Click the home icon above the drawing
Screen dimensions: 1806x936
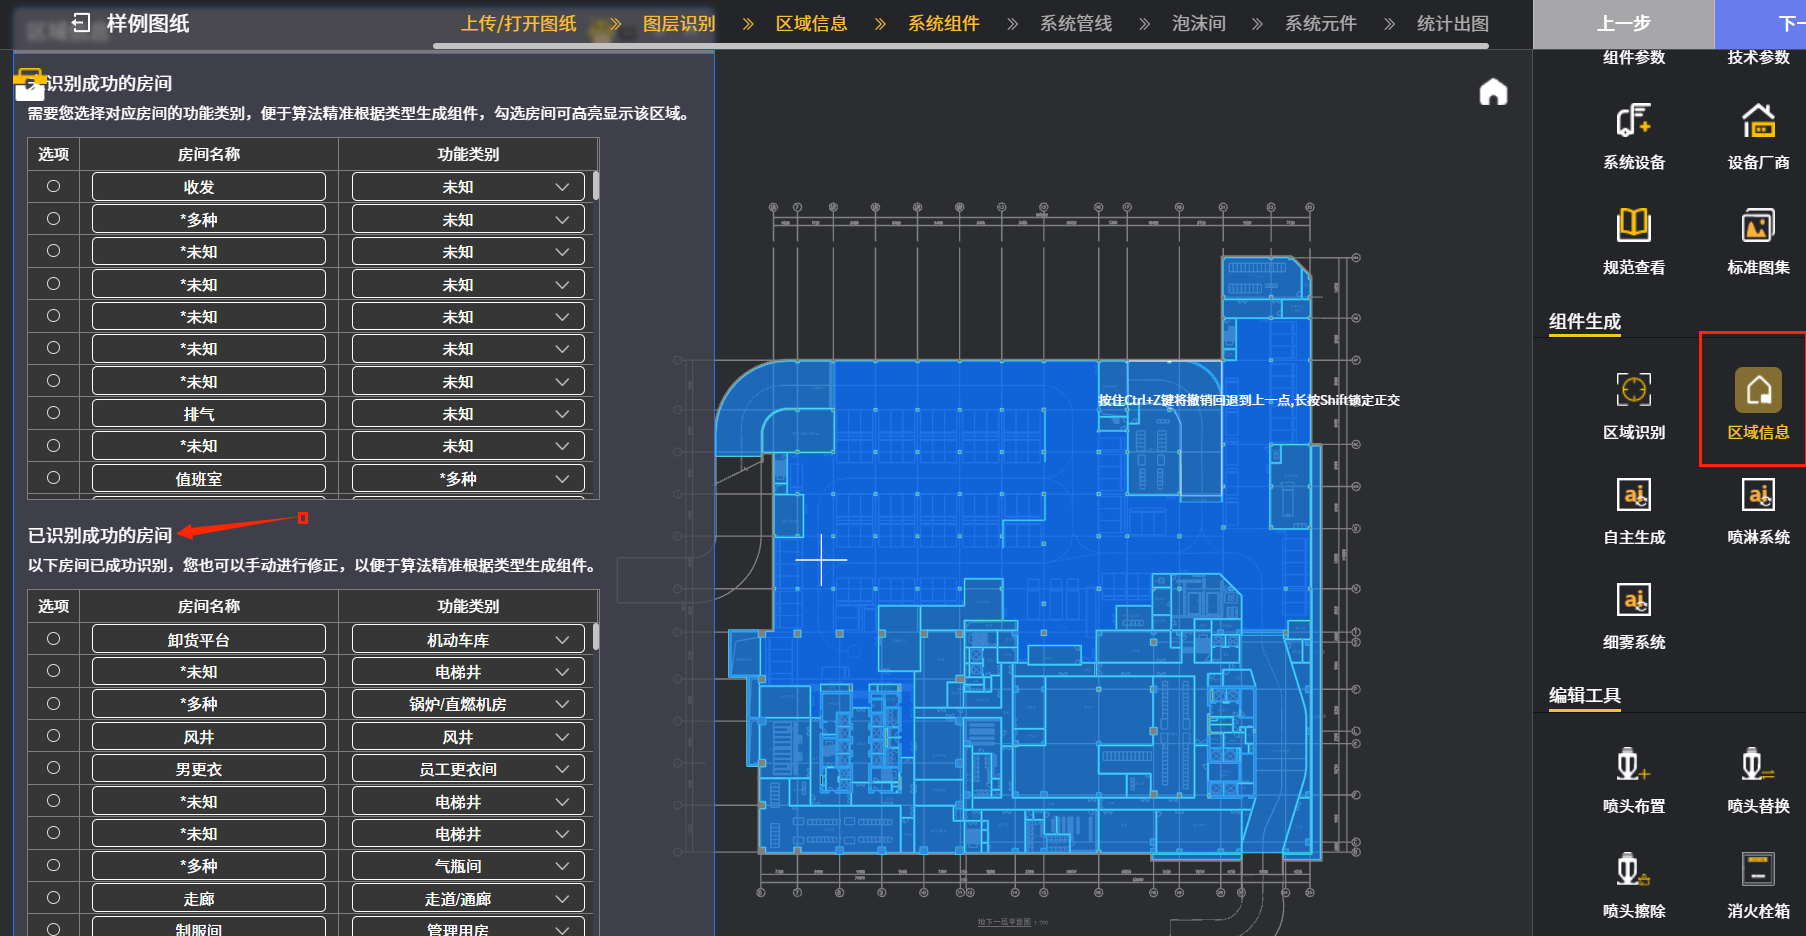click(x=1493, y=92)
